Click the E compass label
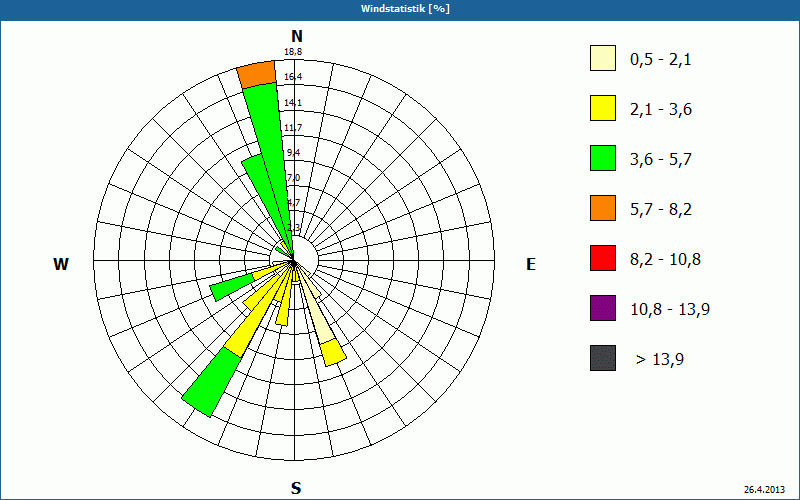The height and width of the screenshot is (500, 800). pos(531,264)
